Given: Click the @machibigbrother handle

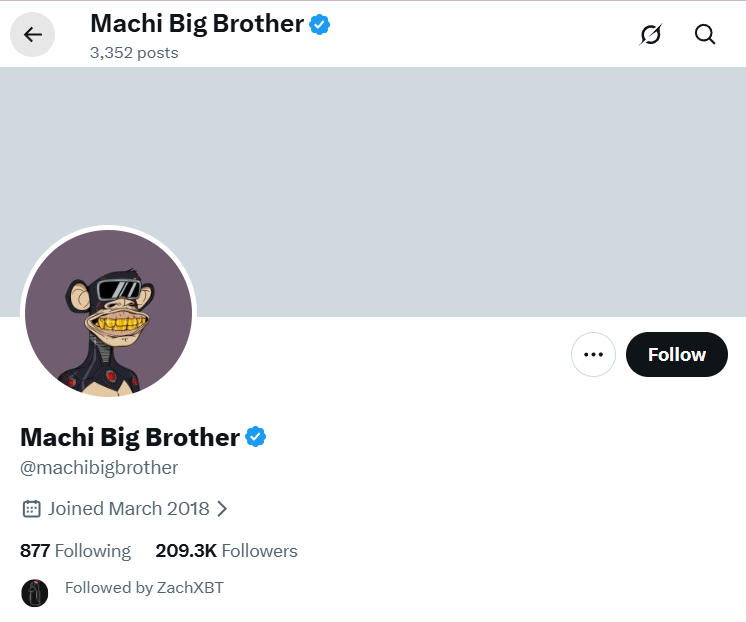Looking at the screenshot, I should tap(99, 467).
